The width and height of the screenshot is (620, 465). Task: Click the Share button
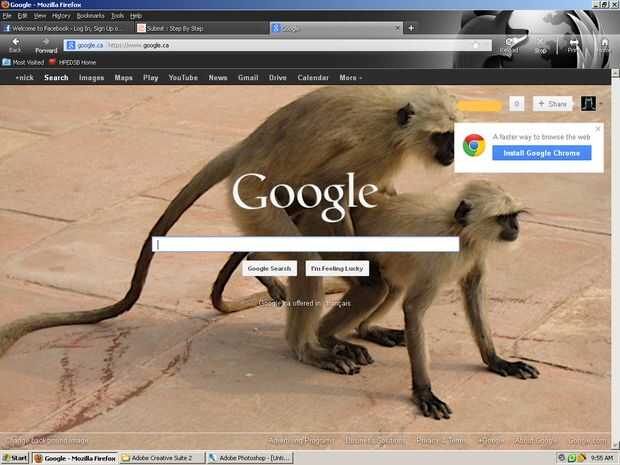pyautogui.click(x=552, y=104)
